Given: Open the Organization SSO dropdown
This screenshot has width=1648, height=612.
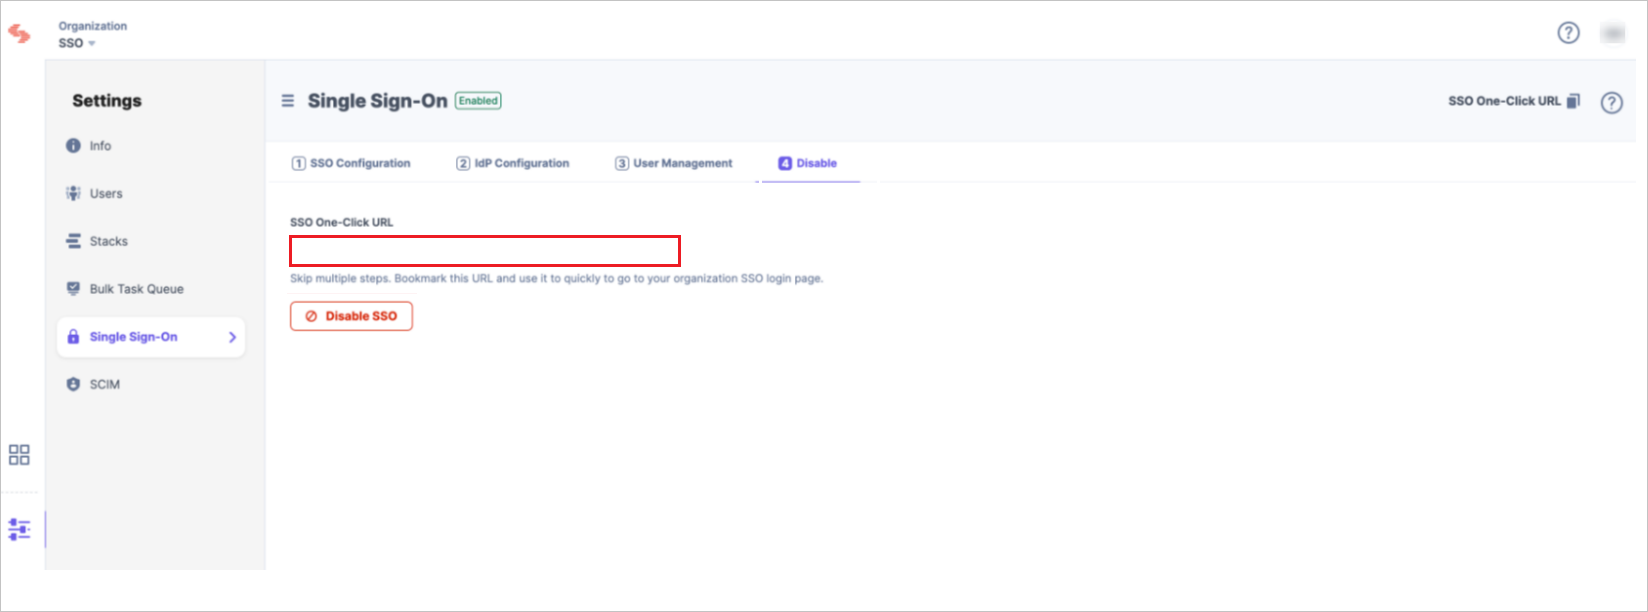Looking at the screenshot, I should (x=77, y=43).
